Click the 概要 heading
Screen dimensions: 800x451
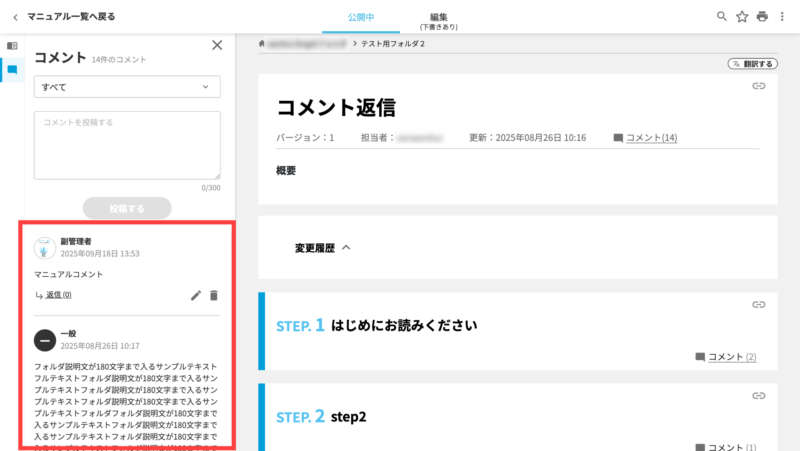(286, 170)
